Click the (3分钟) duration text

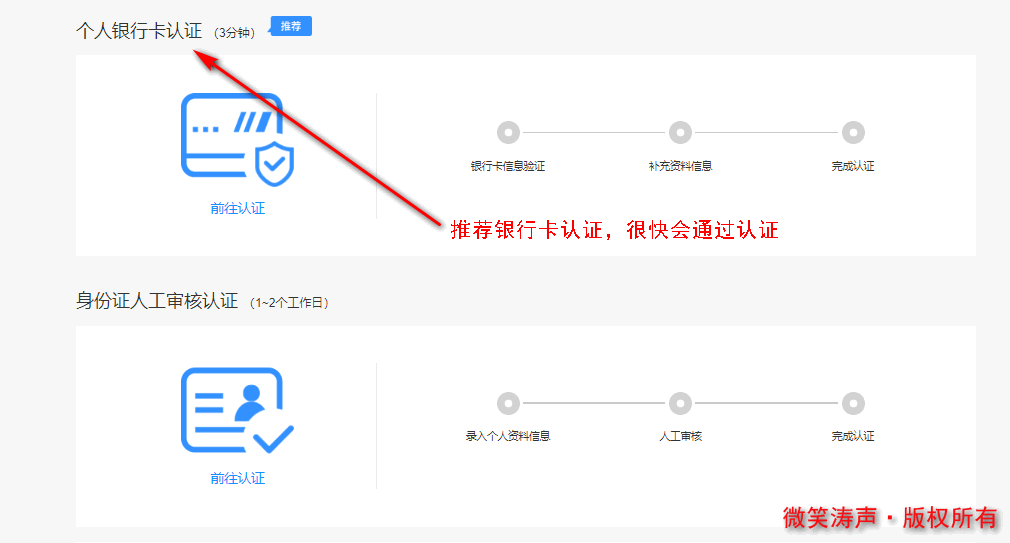(x=234, y=33)
